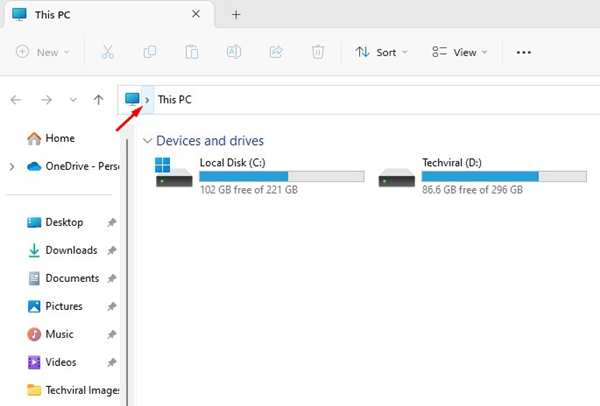Select Pictures label in the sidebar
The width and height of the screenshot is (600, 406).
(x=64, y=306)
